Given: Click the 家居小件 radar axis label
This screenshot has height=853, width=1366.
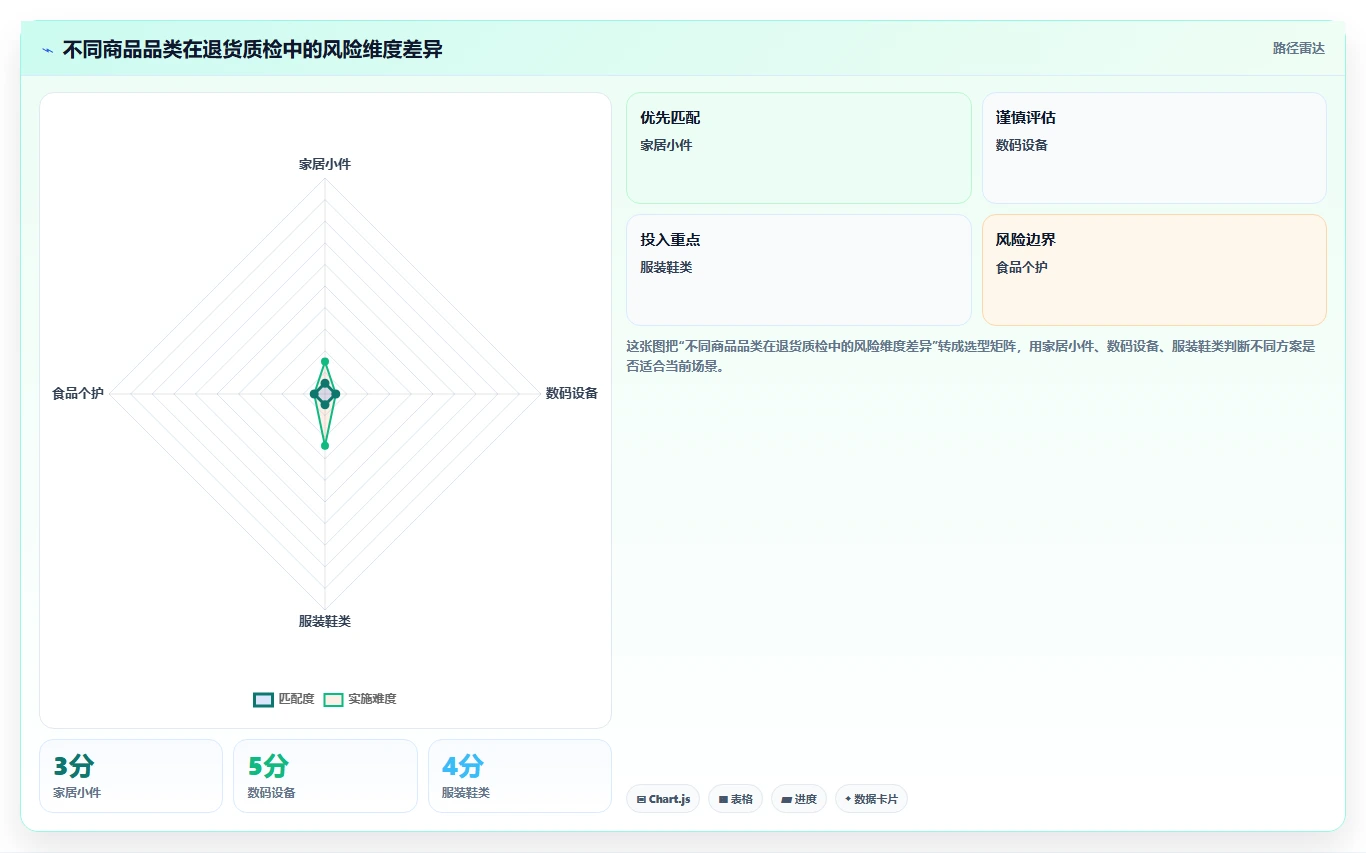Looking at the screenshot, I should [x=325, y=164].
